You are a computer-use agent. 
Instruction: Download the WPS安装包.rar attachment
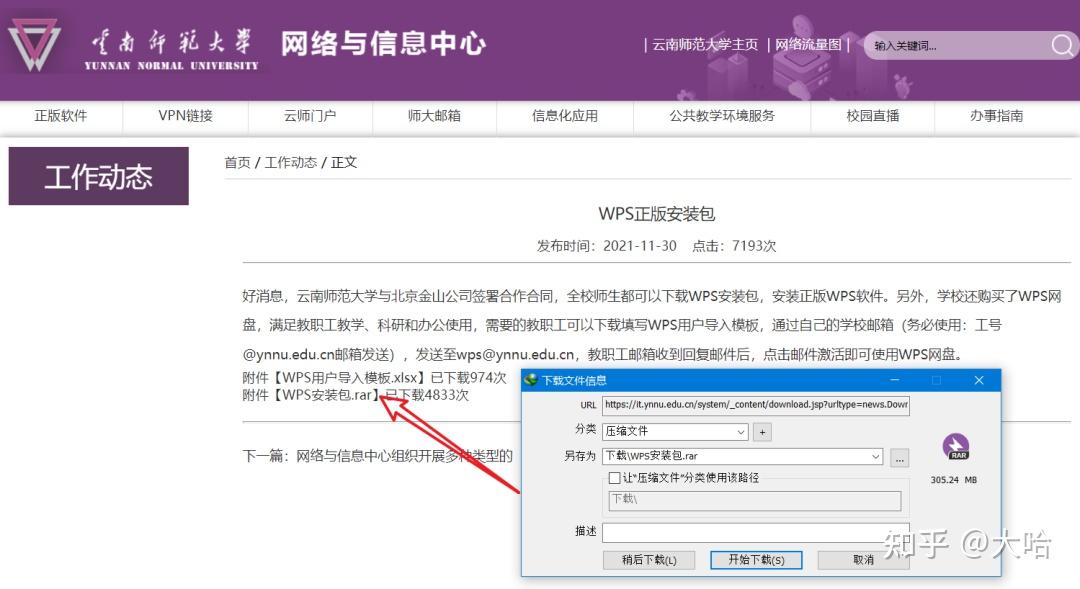click(x=328, y=395)
